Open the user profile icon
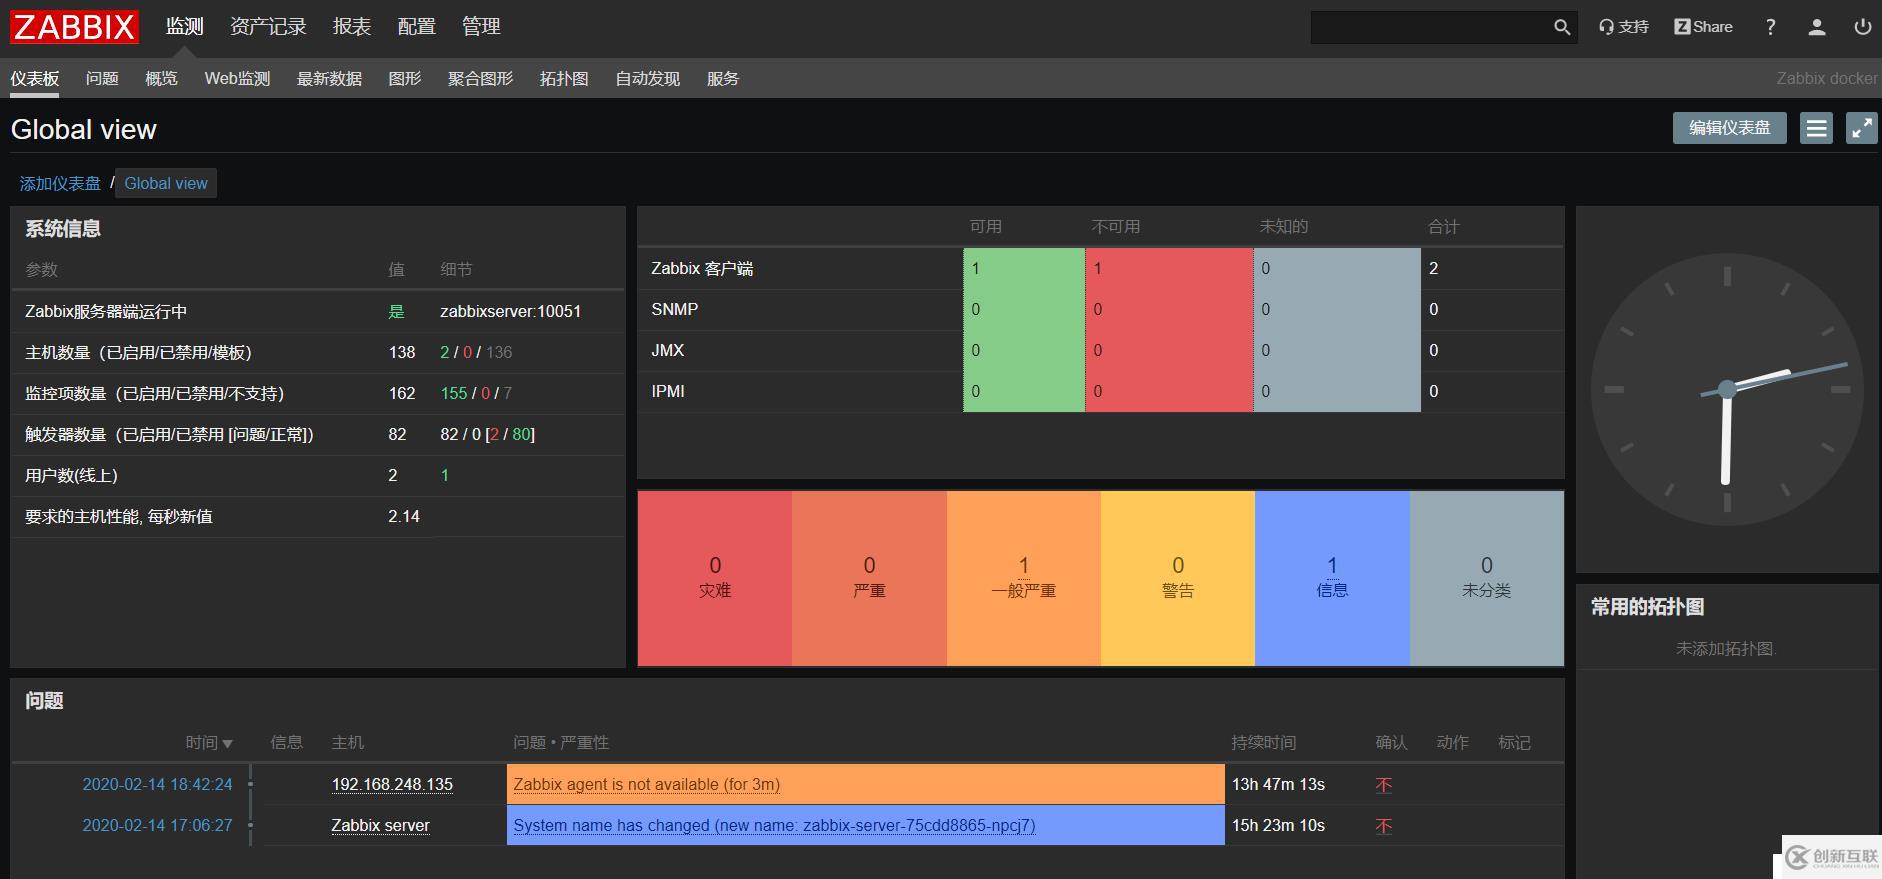 pos(1817,27)
